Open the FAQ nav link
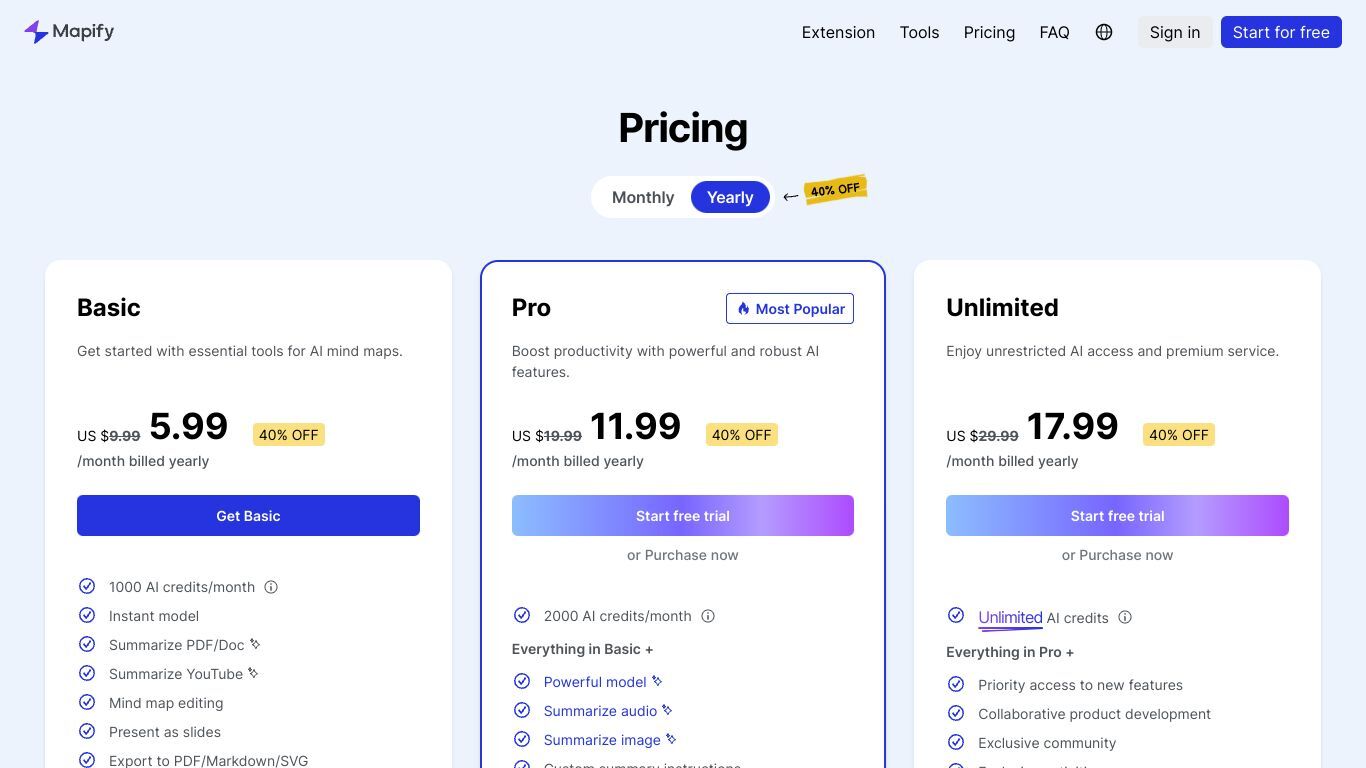 click(x=1054, y=32)
